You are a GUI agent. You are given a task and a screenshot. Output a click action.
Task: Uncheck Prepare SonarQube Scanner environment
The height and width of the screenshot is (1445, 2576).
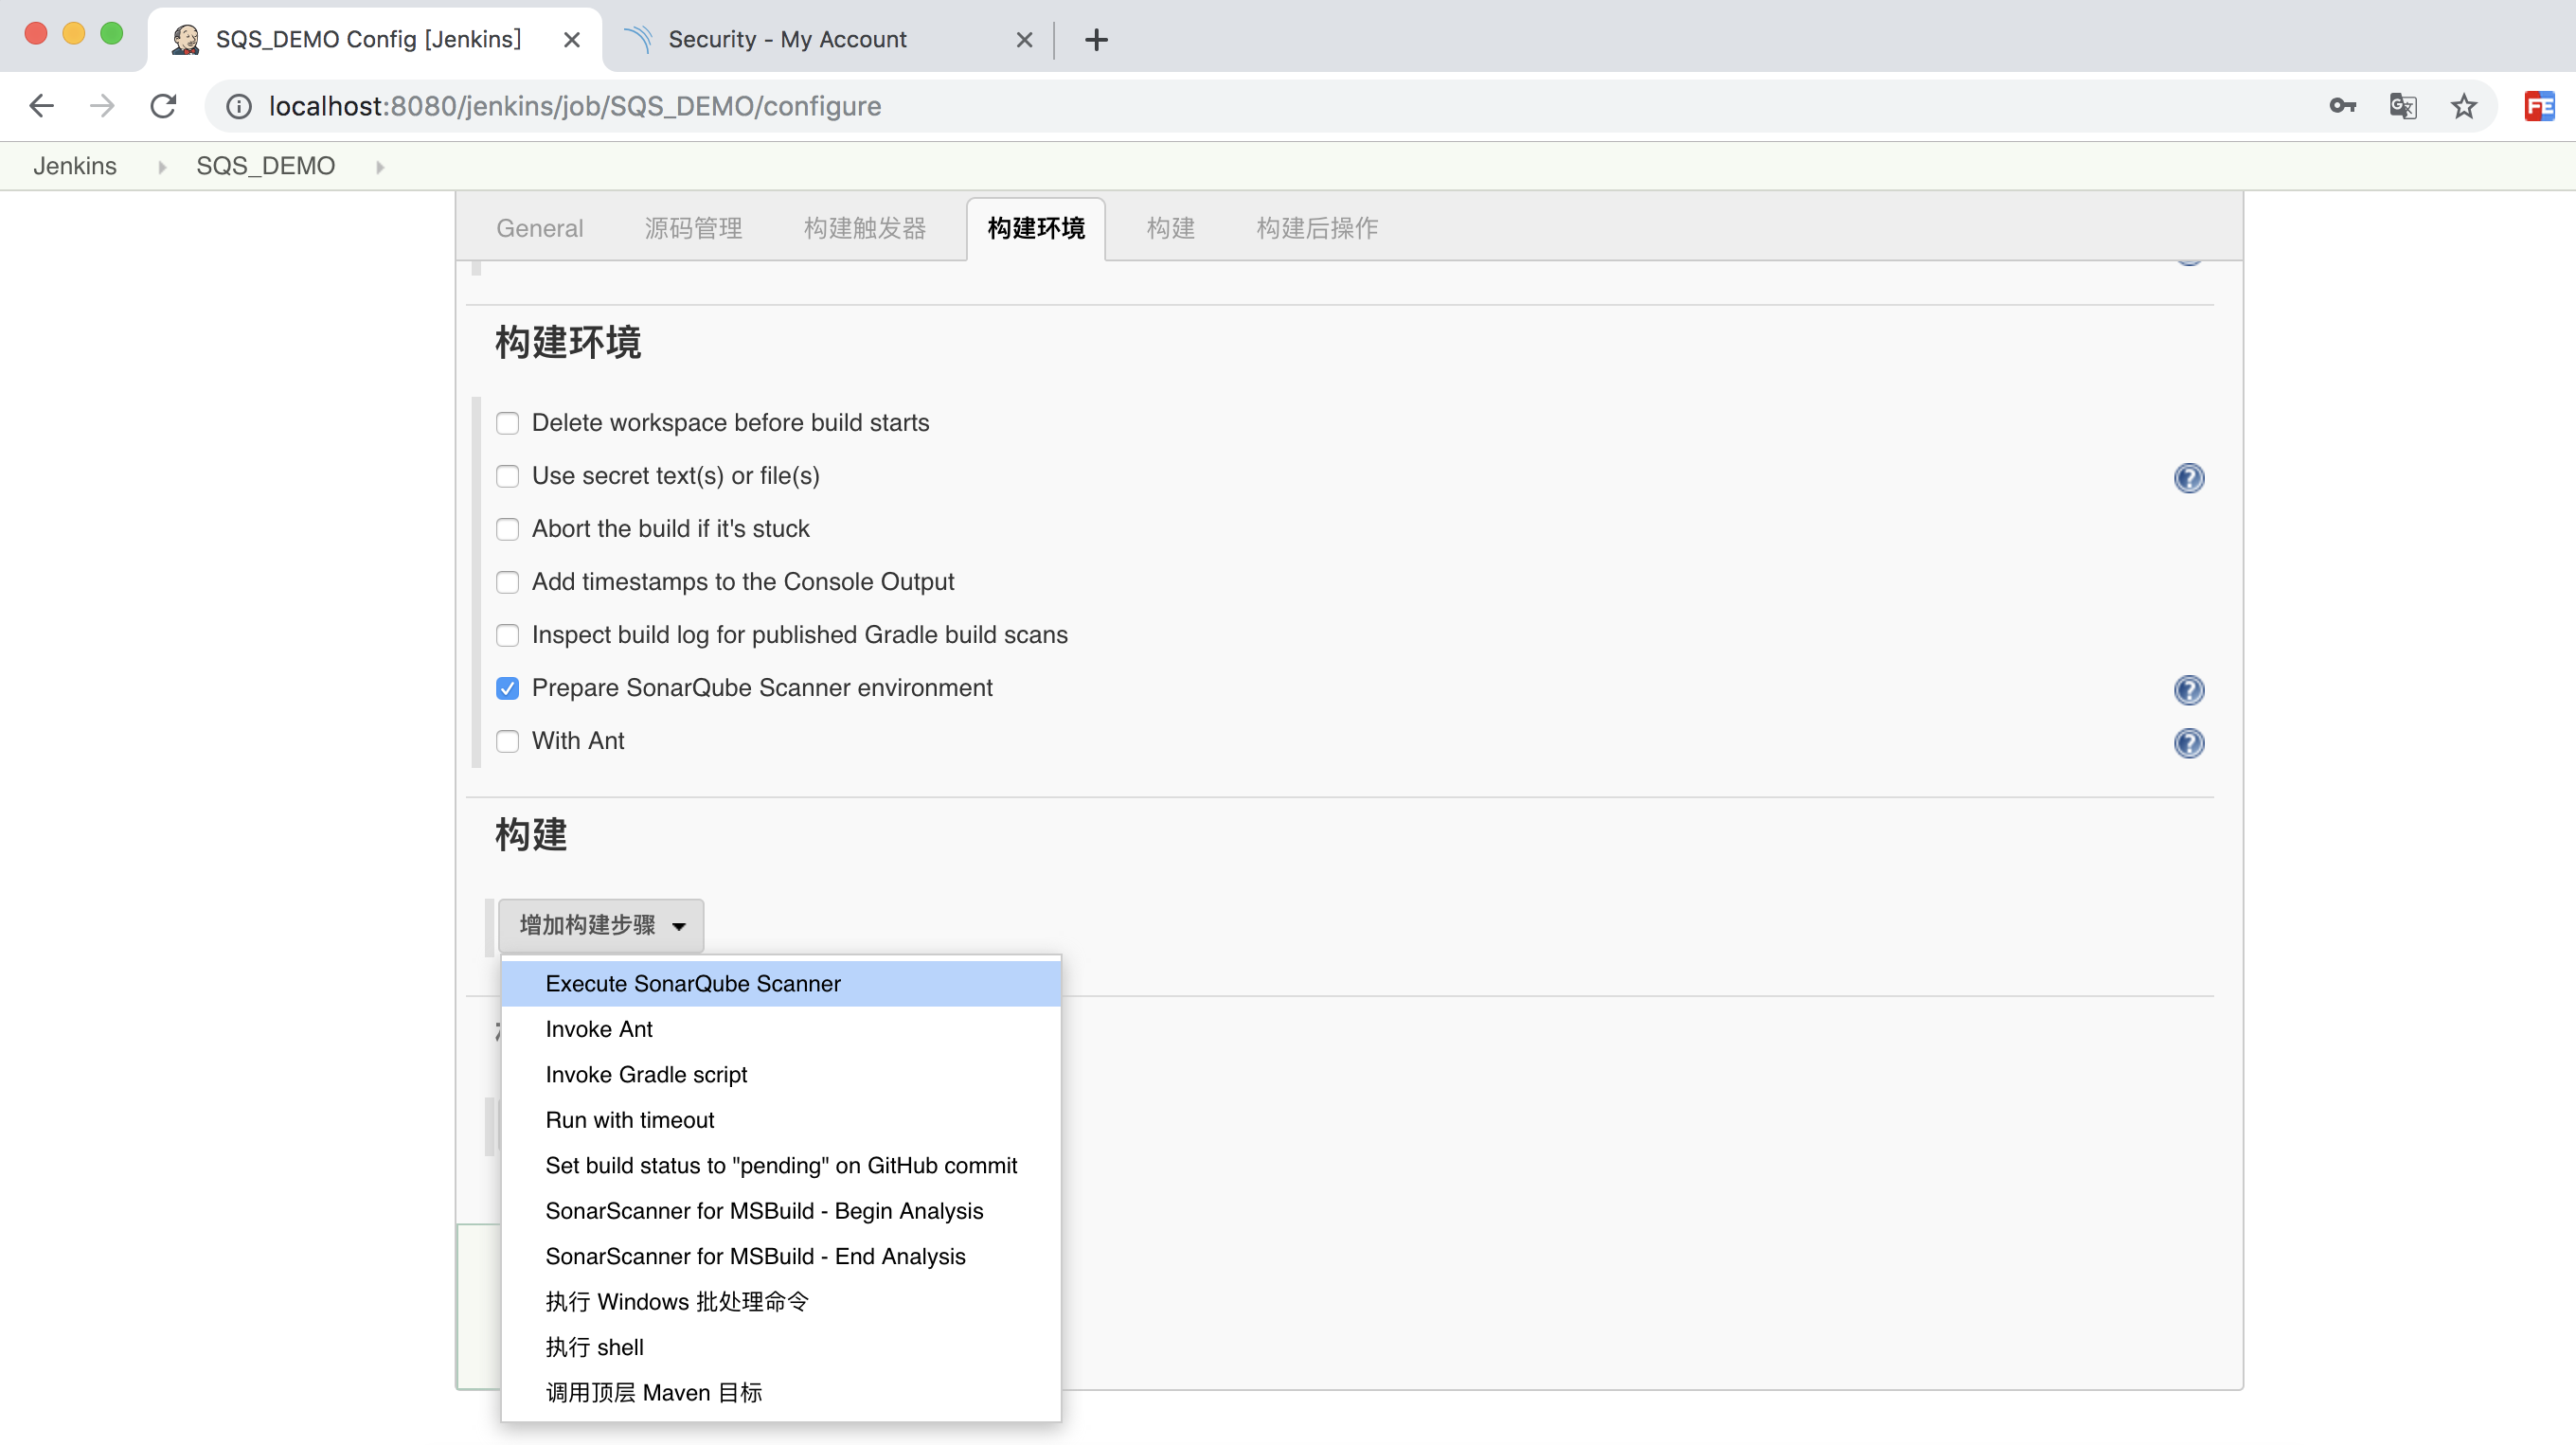pyautogui.click(x=508, y=688)
